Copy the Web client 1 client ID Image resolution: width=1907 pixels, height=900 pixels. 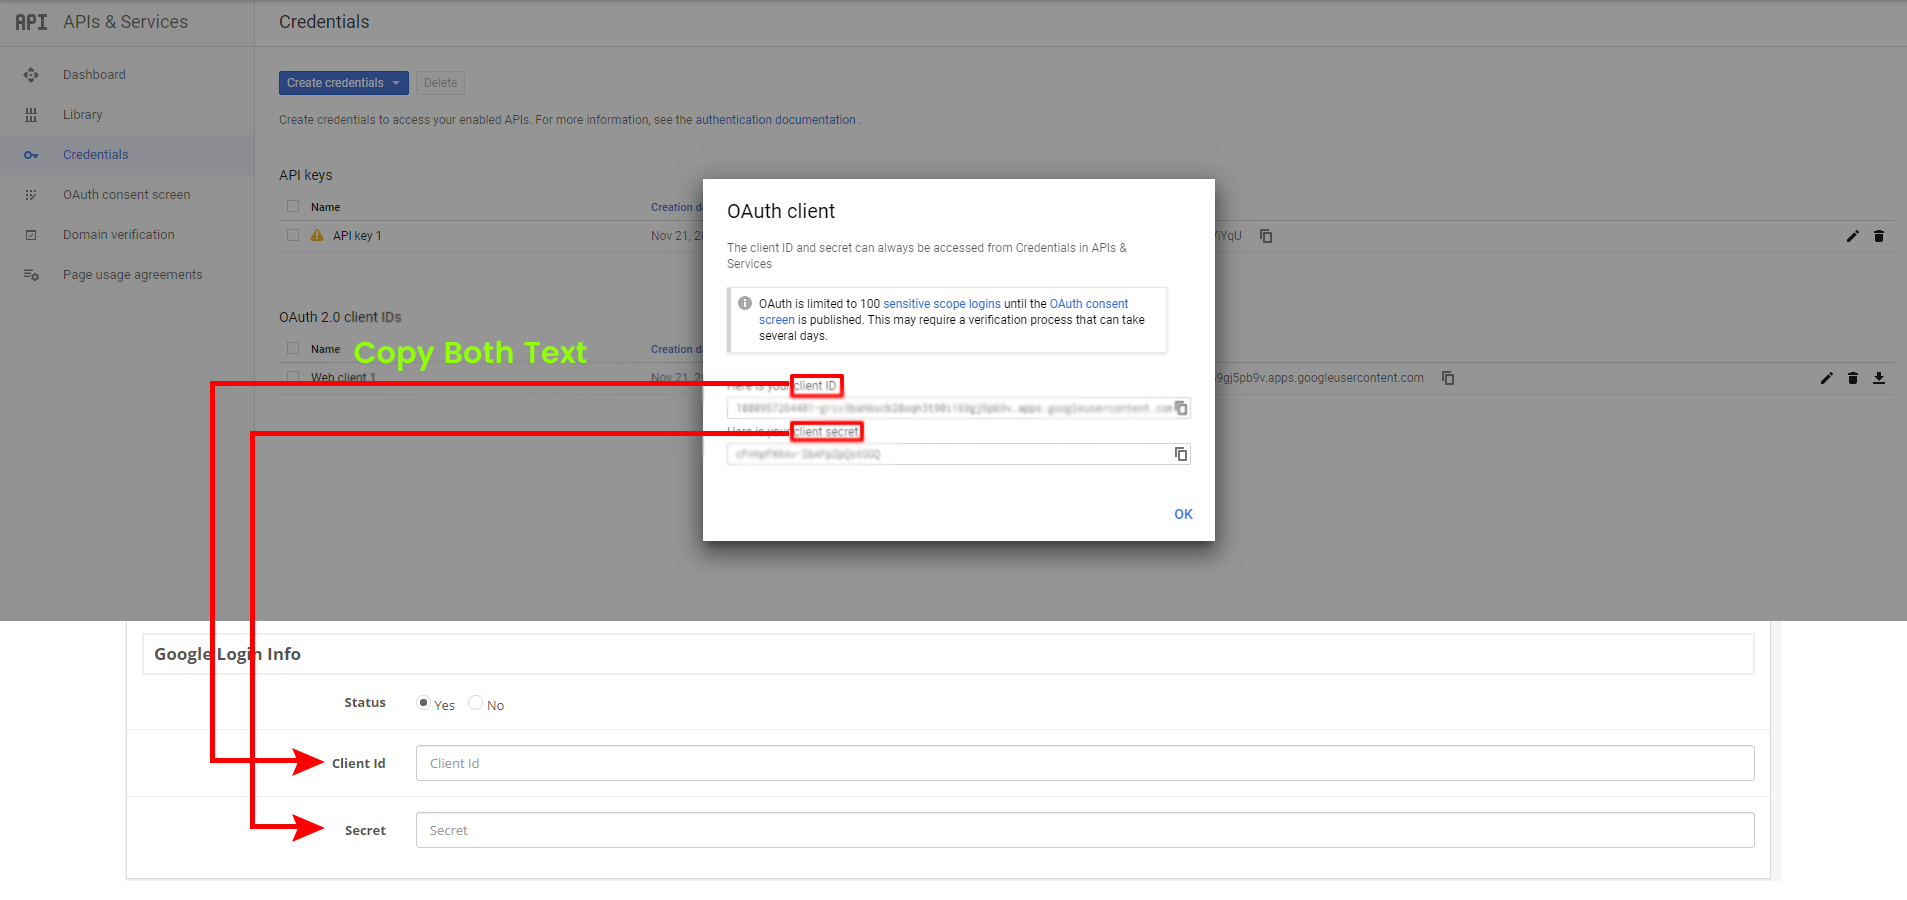[1448, 378]
